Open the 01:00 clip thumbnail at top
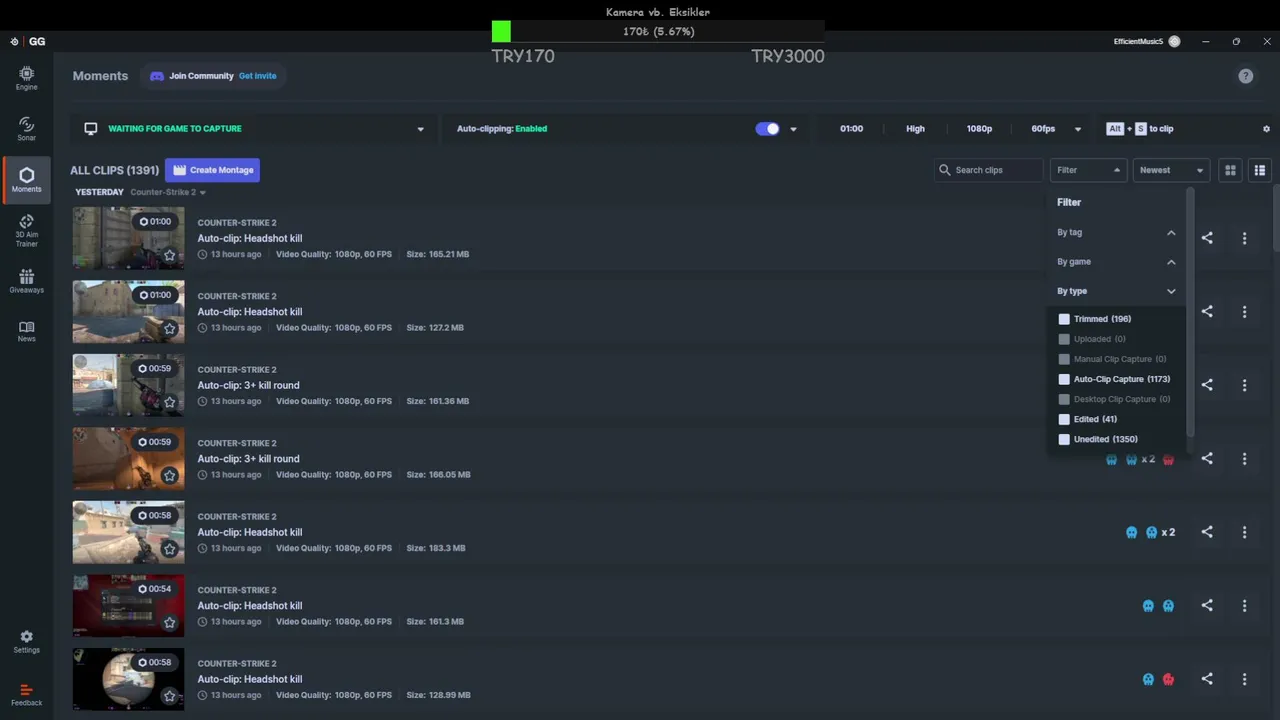The image size is (1280, 720). coord(128,238)
